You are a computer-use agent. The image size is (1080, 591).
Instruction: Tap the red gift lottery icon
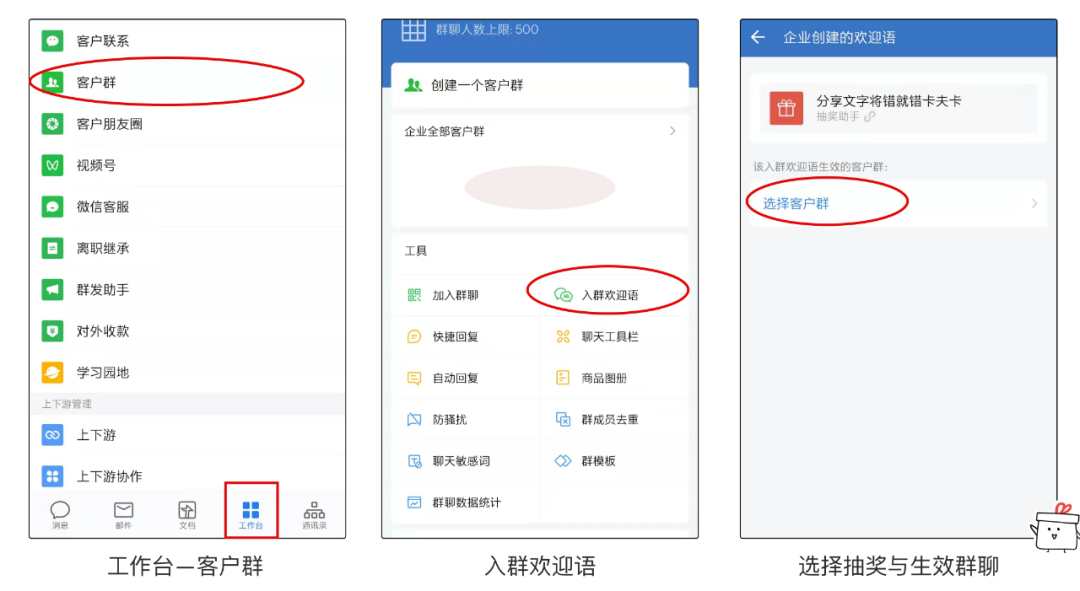(786, 108)
